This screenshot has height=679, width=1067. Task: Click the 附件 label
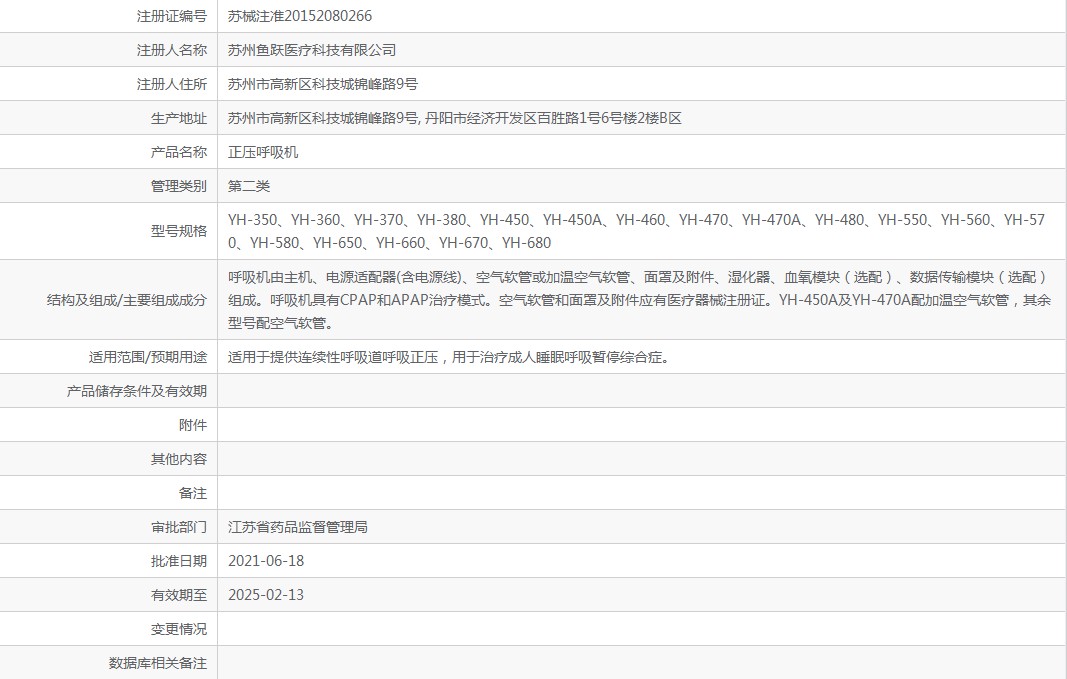coord(193,425)
